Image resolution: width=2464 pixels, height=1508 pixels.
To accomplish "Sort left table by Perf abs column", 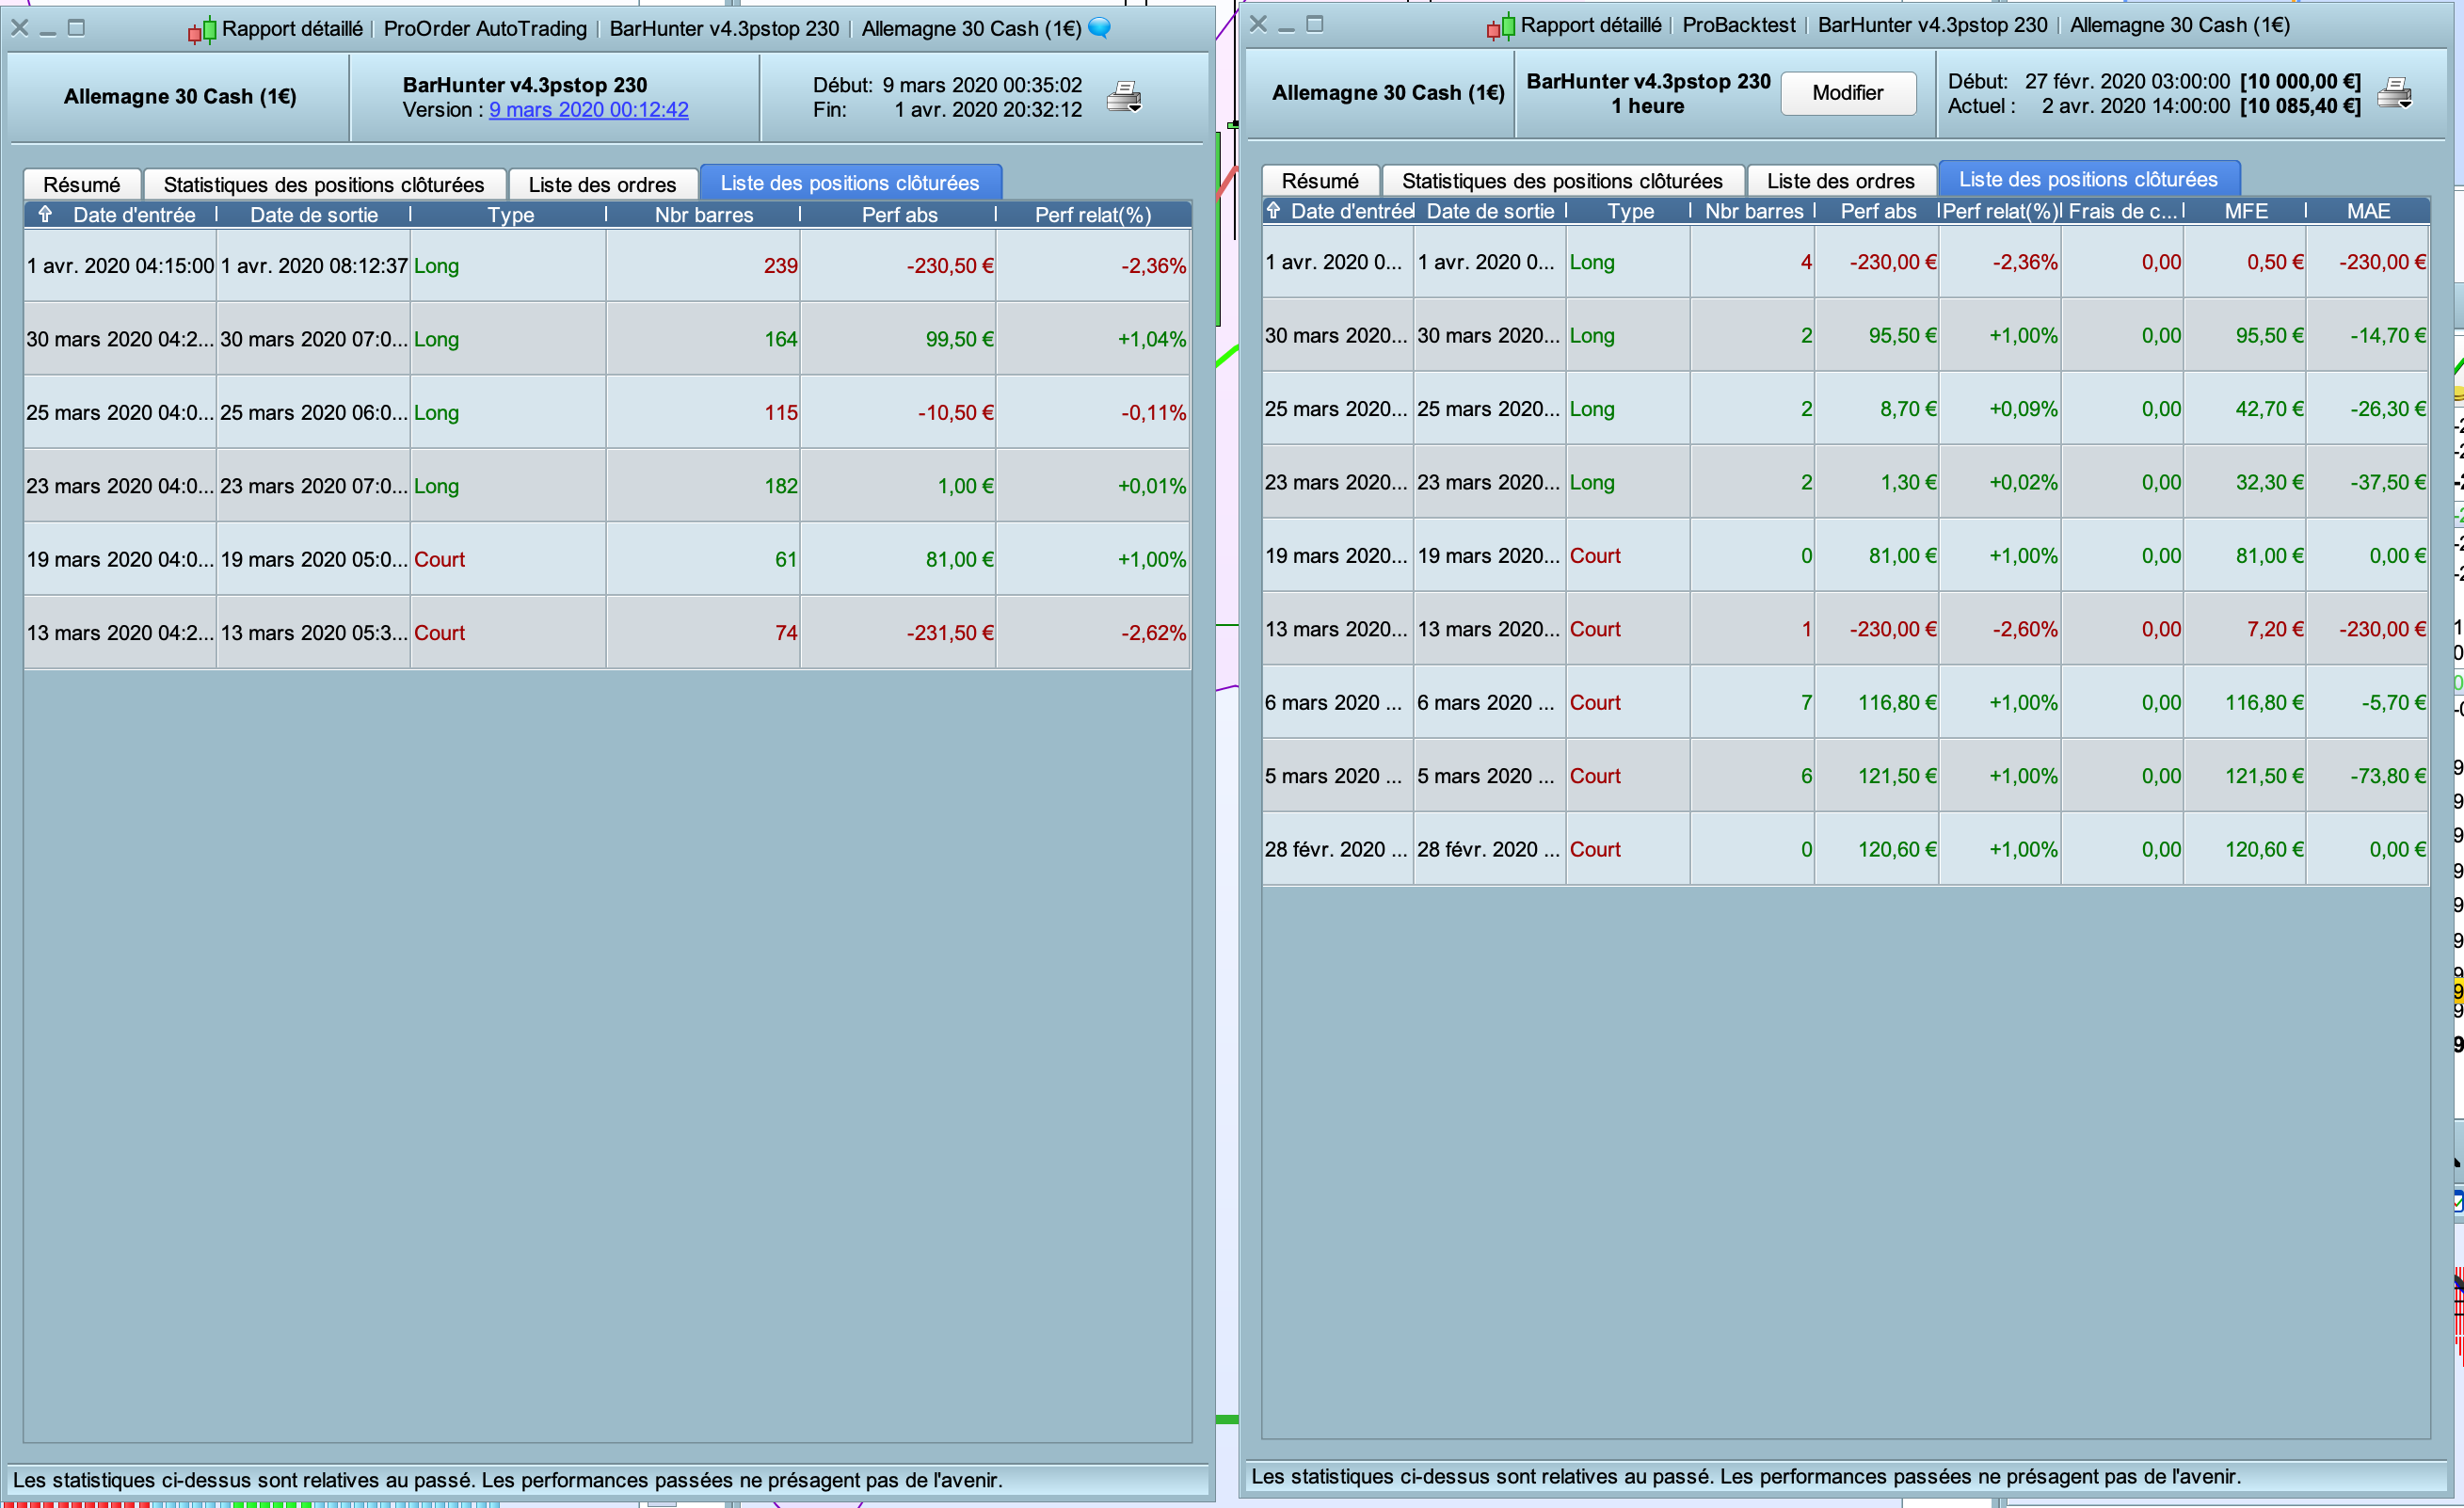I will click(899, 215).
